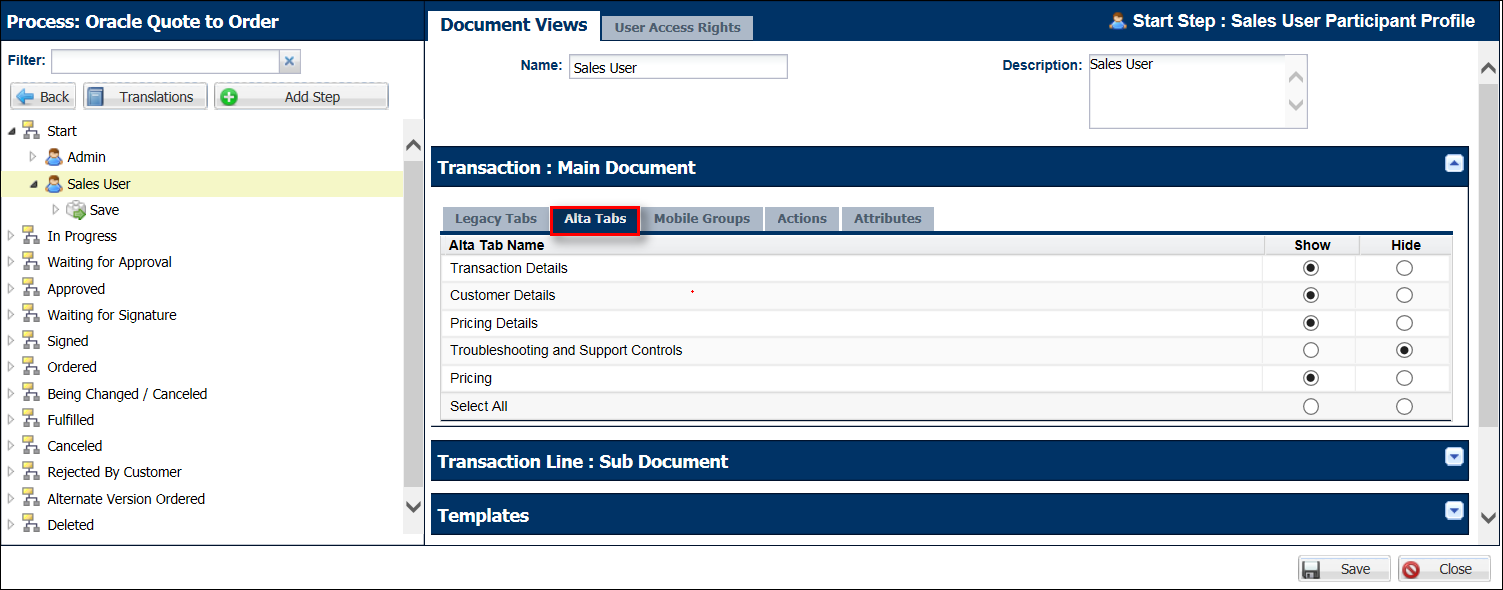1503x590 pixels.
Task: Click the Filter text field
Action: (x=165, y=62)
